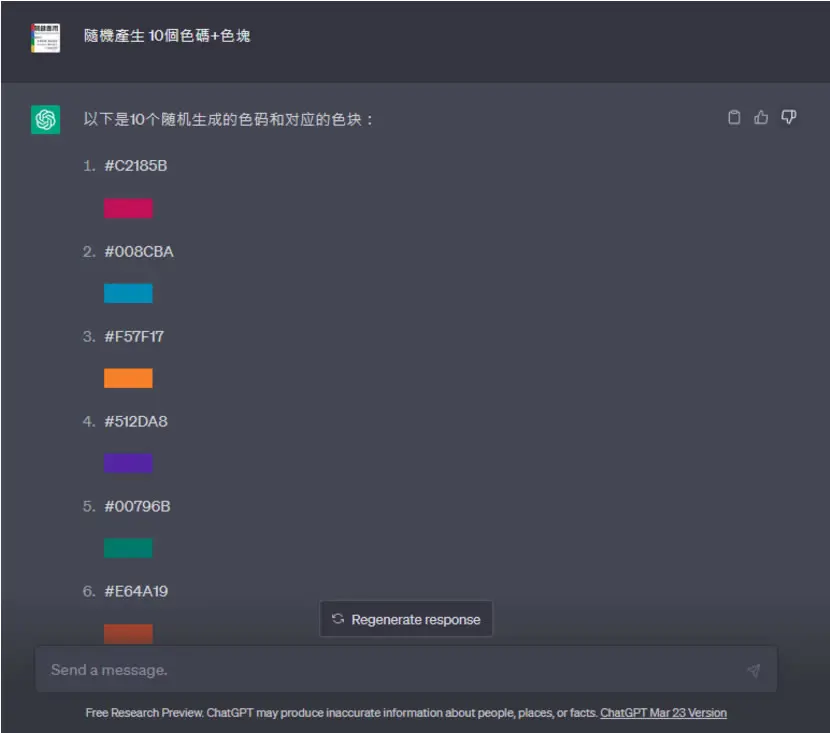Click the send message arrow icon

point(754,671)
